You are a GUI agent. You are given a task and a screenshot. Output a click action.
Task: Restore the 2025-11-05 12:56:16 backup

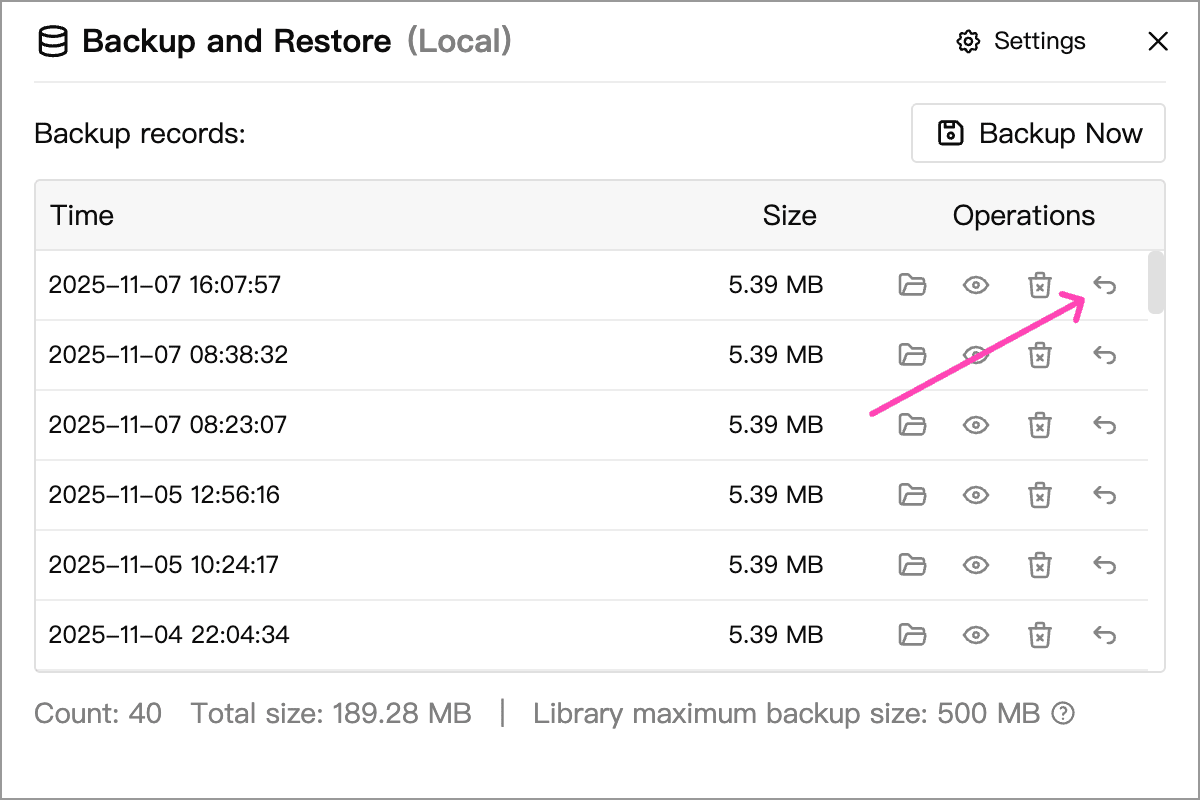click(1104, 495)
